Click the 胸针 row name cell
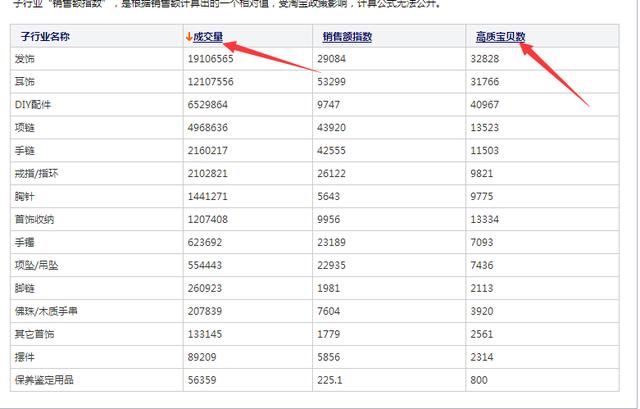 pyautogui.click(x=25, y=195)
